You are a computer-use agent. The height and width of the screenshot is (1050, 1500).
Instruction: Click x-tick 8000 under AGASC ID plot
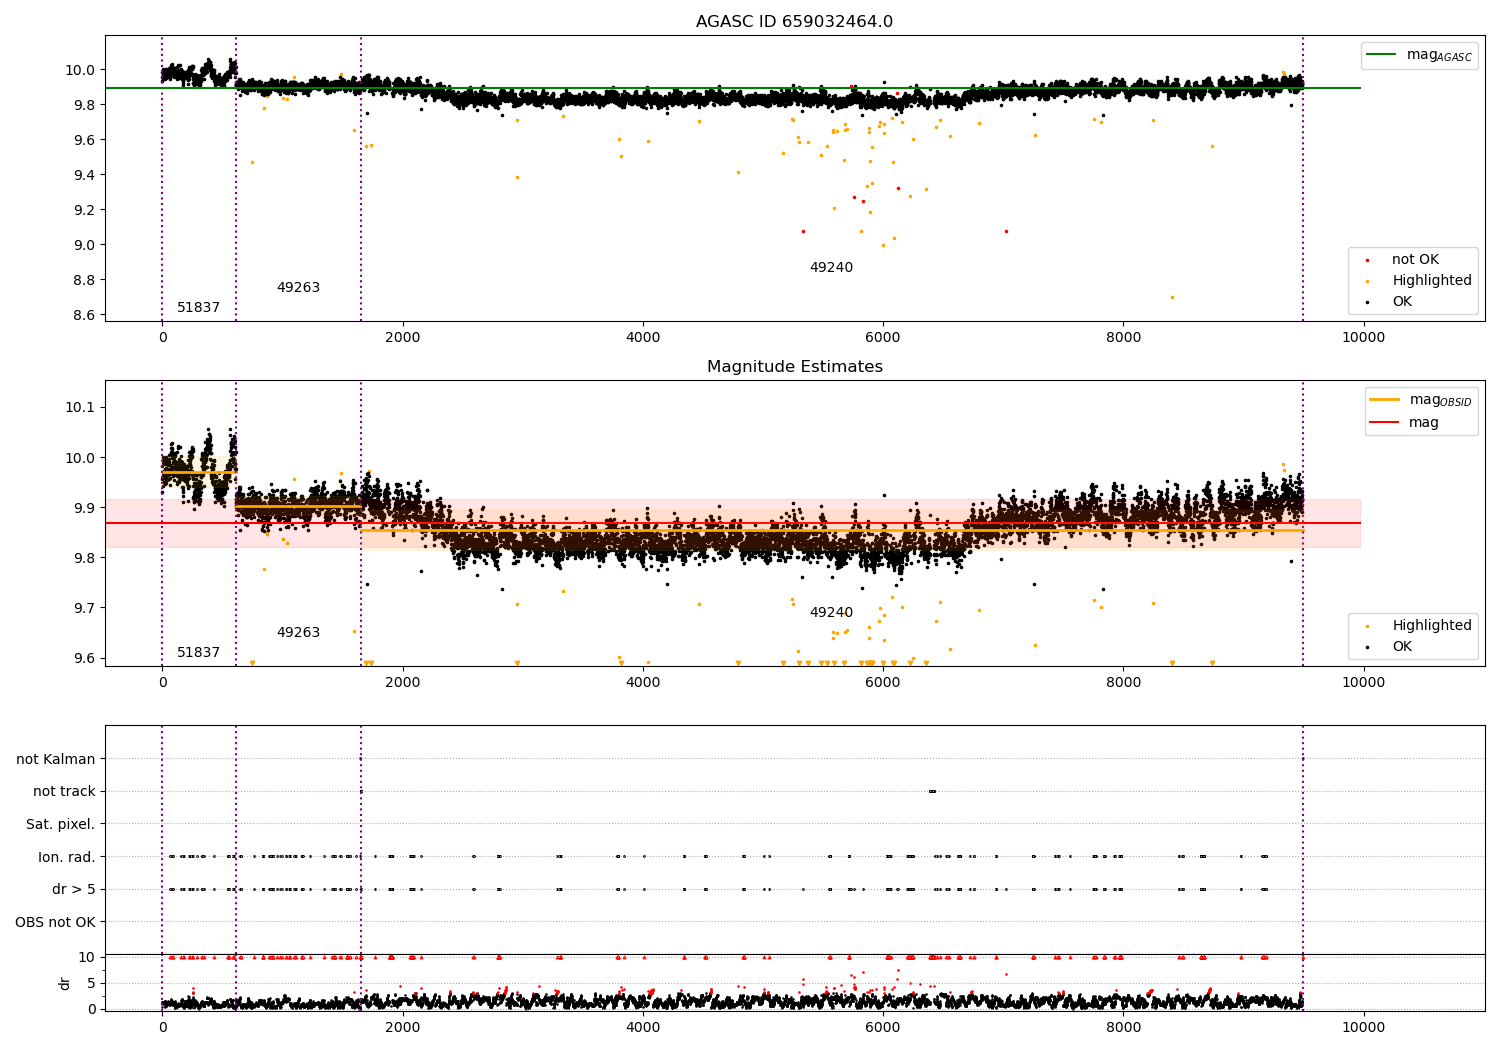click(x=1123, y=338)
